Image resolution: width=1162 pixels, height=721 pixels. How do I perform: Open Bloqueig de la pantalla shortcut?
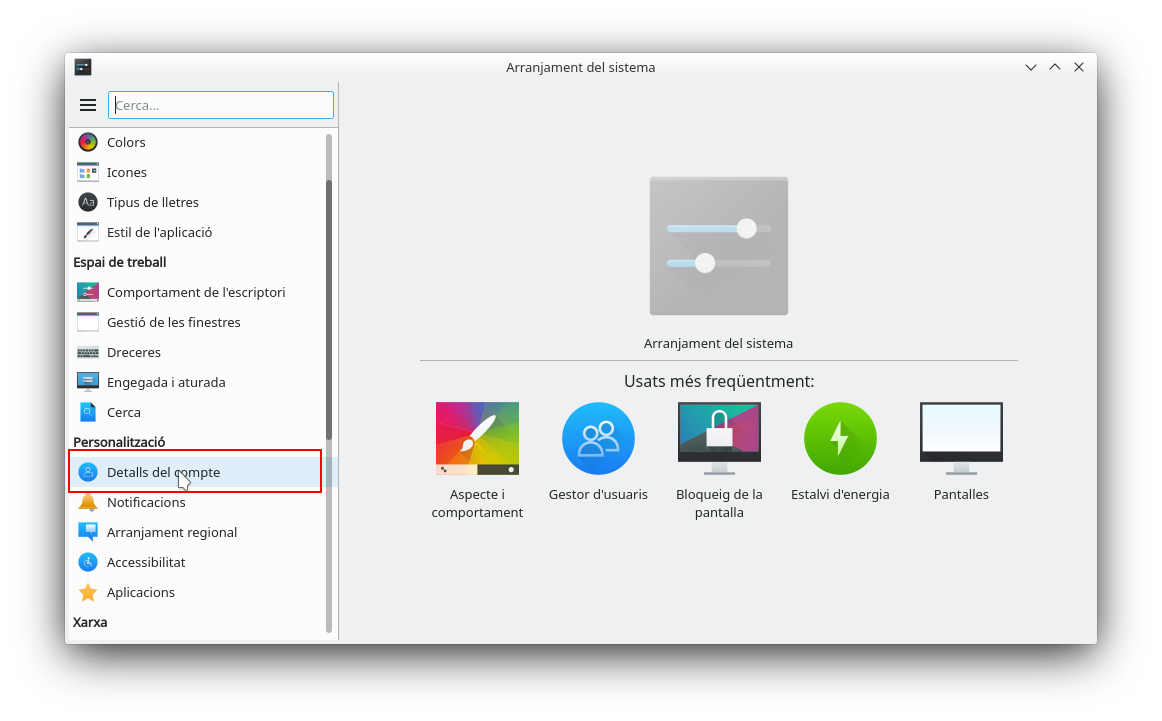tap(719, 440)
